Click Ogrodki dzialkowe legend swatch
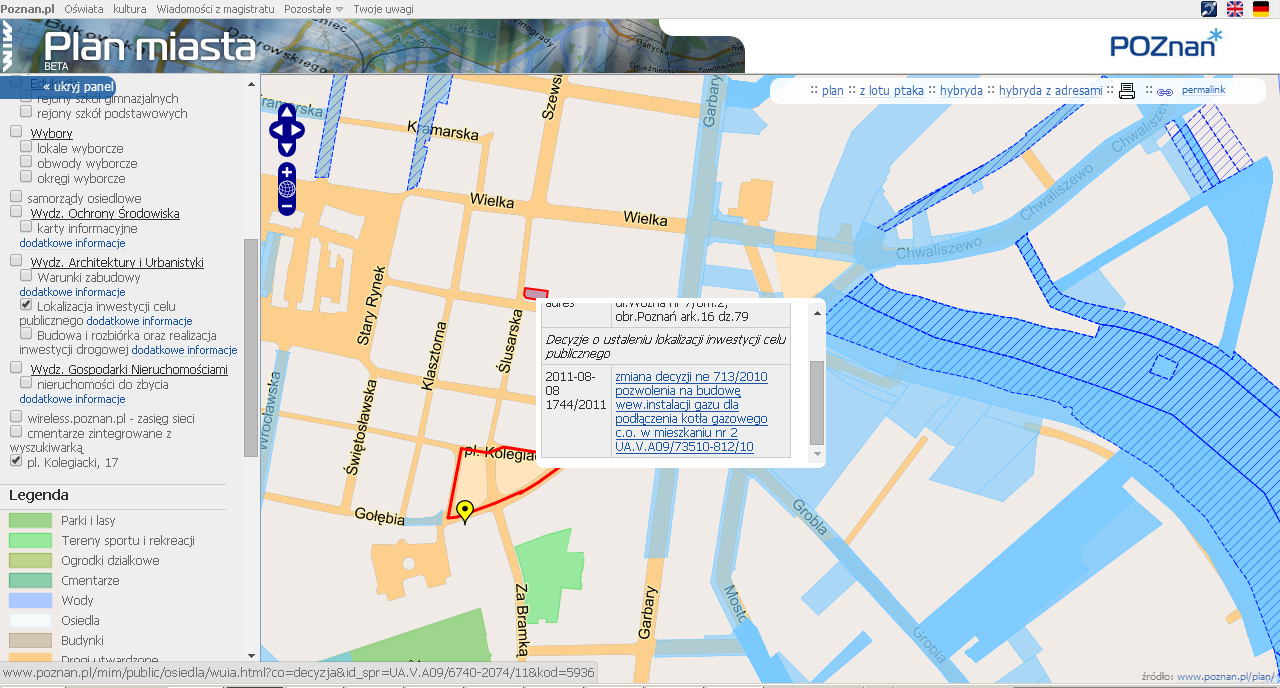The width and height of the screenshot is (1280, 688). [30, 560]
